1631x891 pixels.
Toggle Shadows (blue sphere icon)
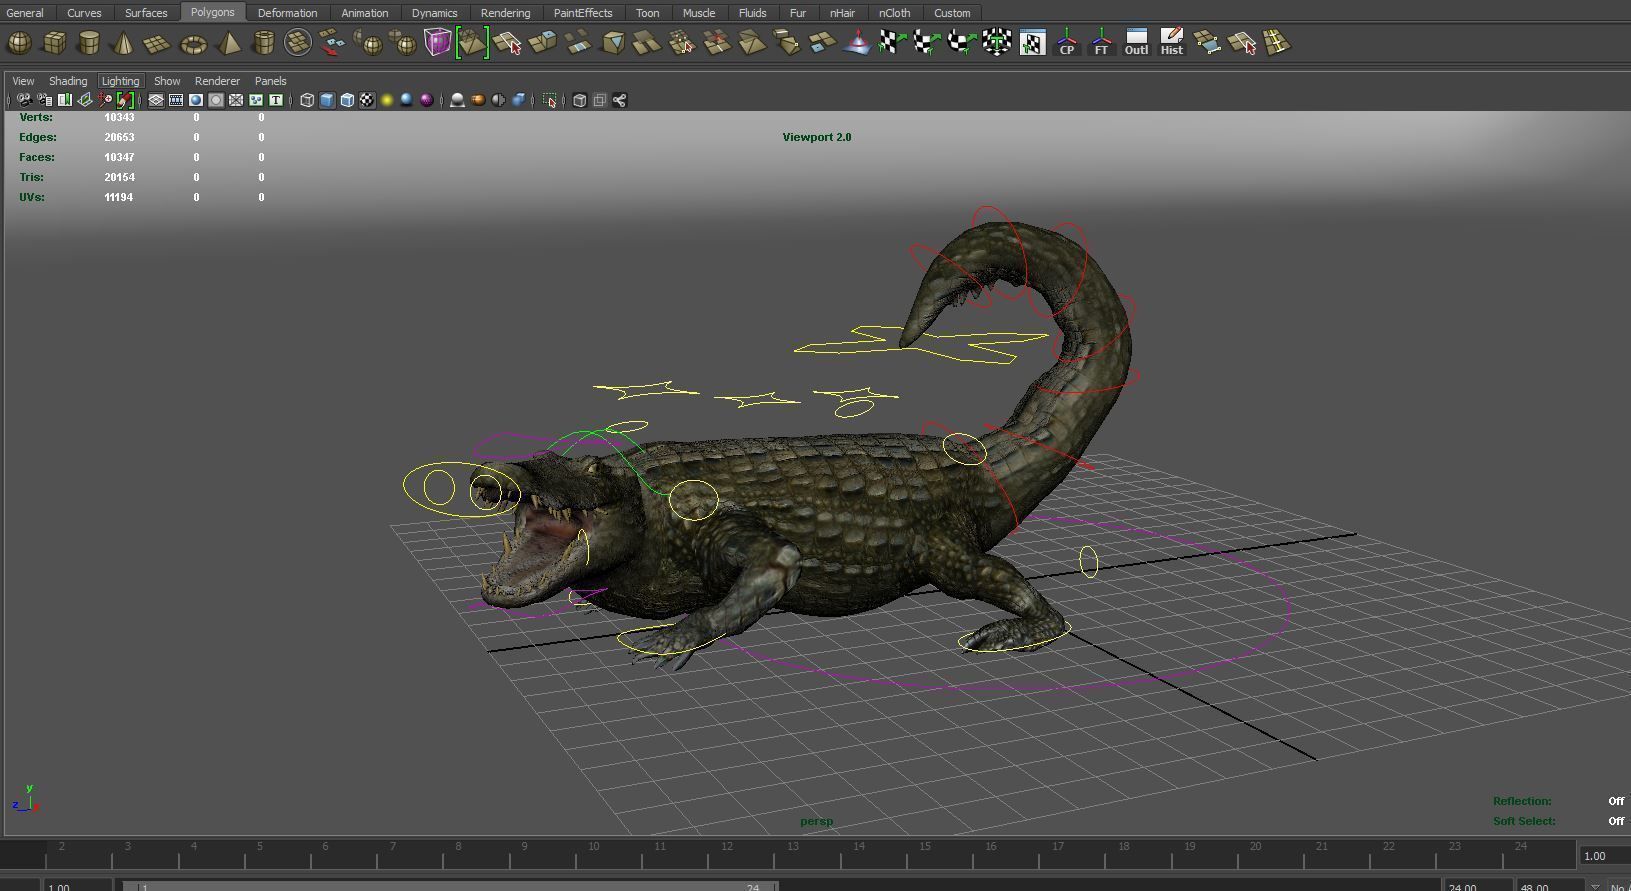click(x=406, y=100)
